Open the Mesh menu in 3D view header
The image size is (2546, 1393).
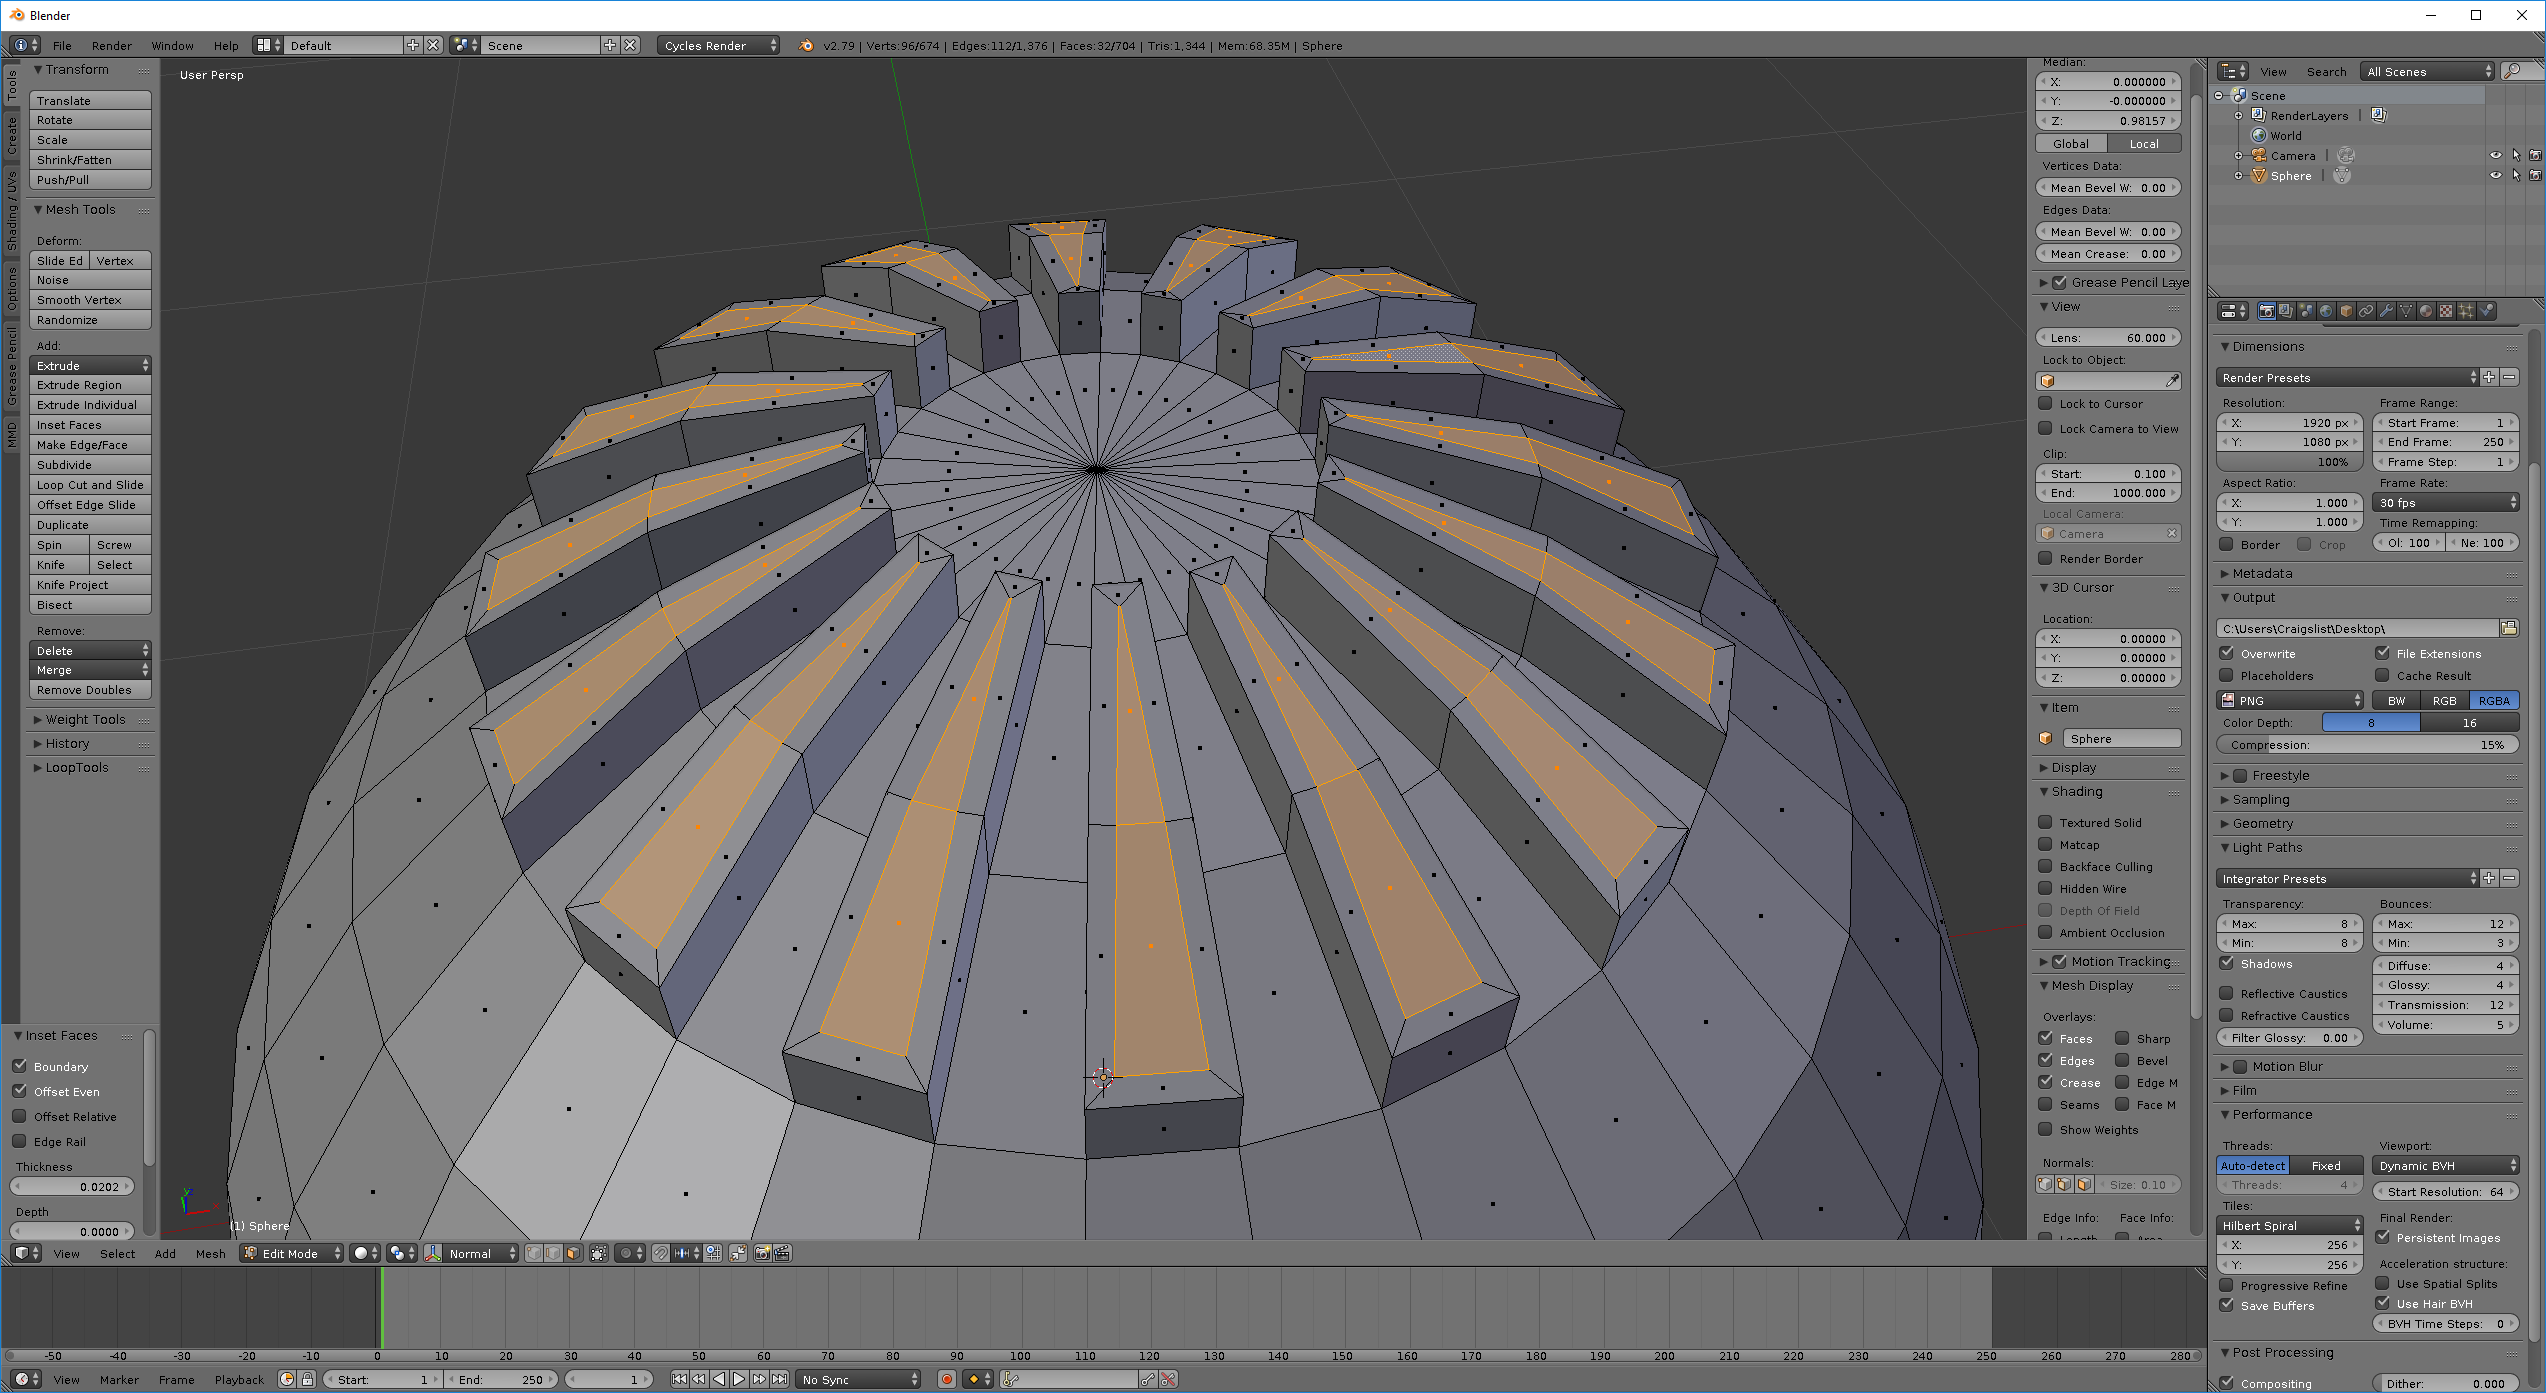pyautogui.click(x=210, y=1253)
